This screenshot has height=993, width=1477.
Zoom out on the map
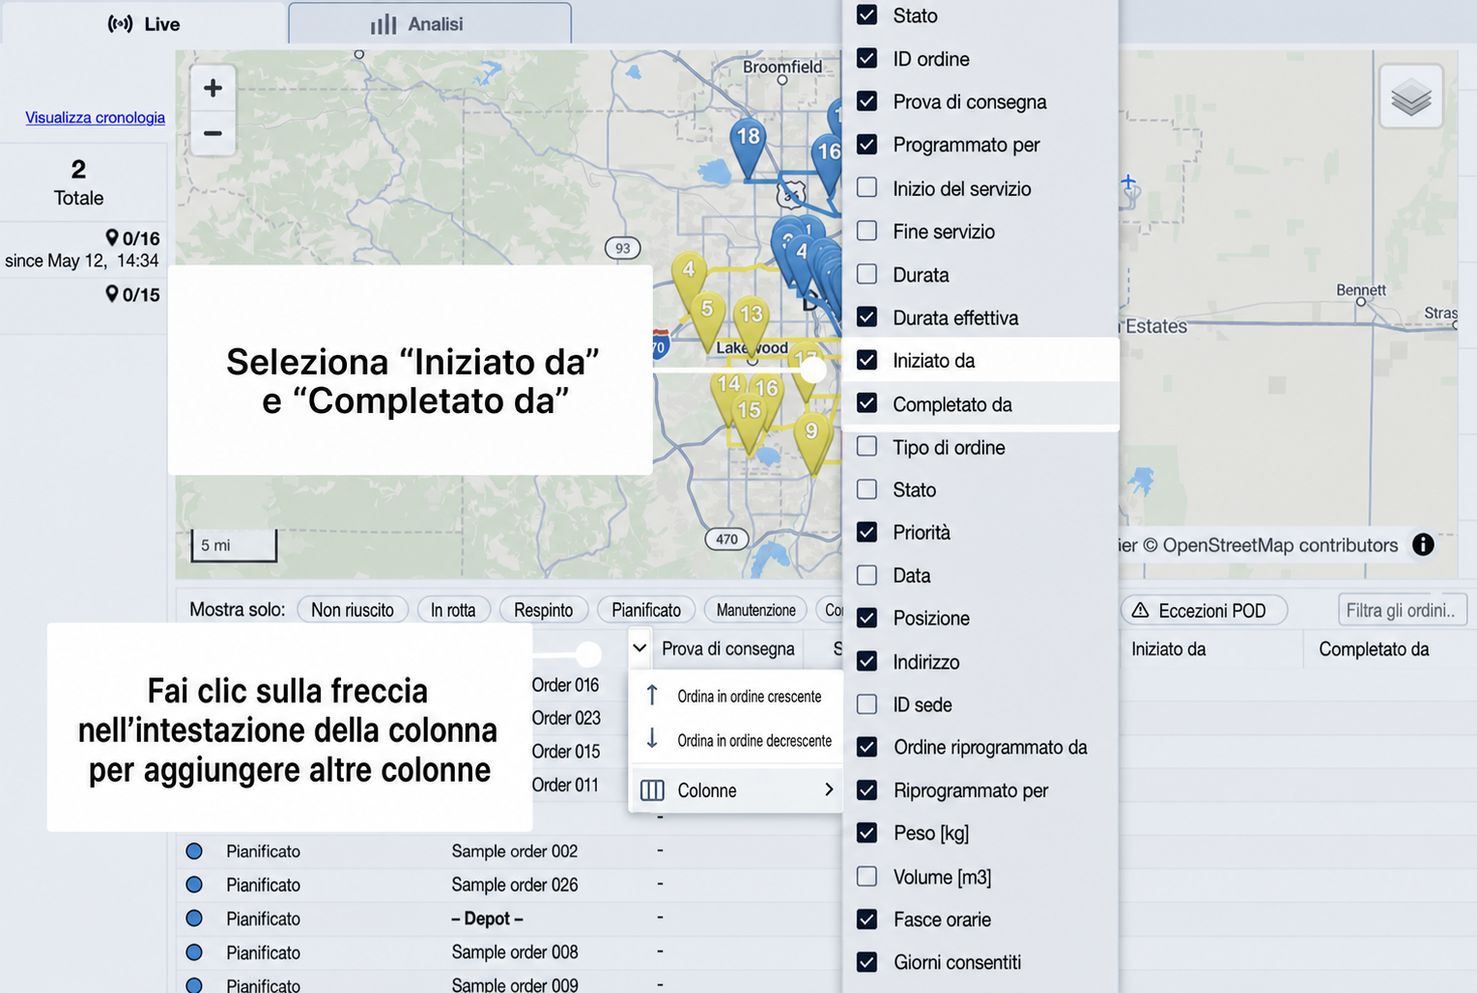click(213, 133)
